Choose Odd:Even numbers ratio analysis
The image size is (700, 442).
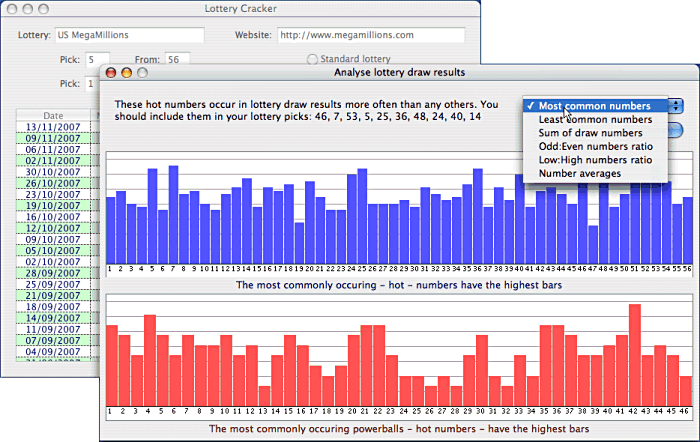coord(595,146)
